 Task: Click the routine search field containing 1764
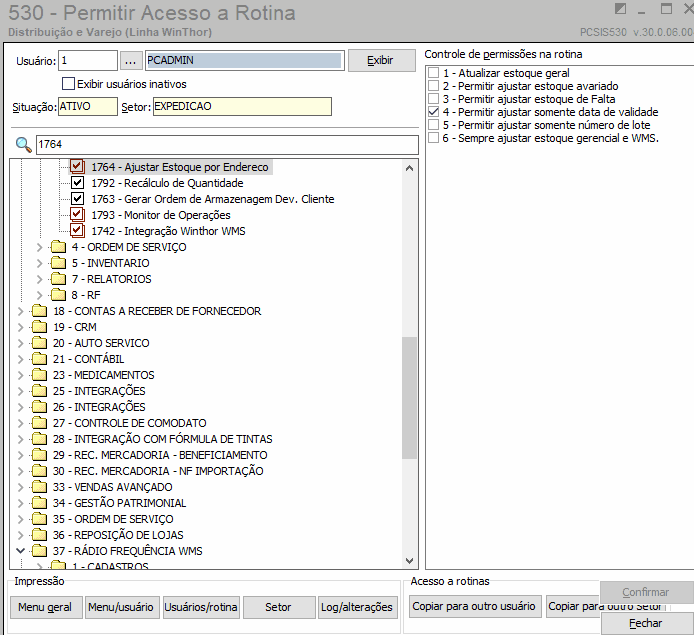pos(227,145)
